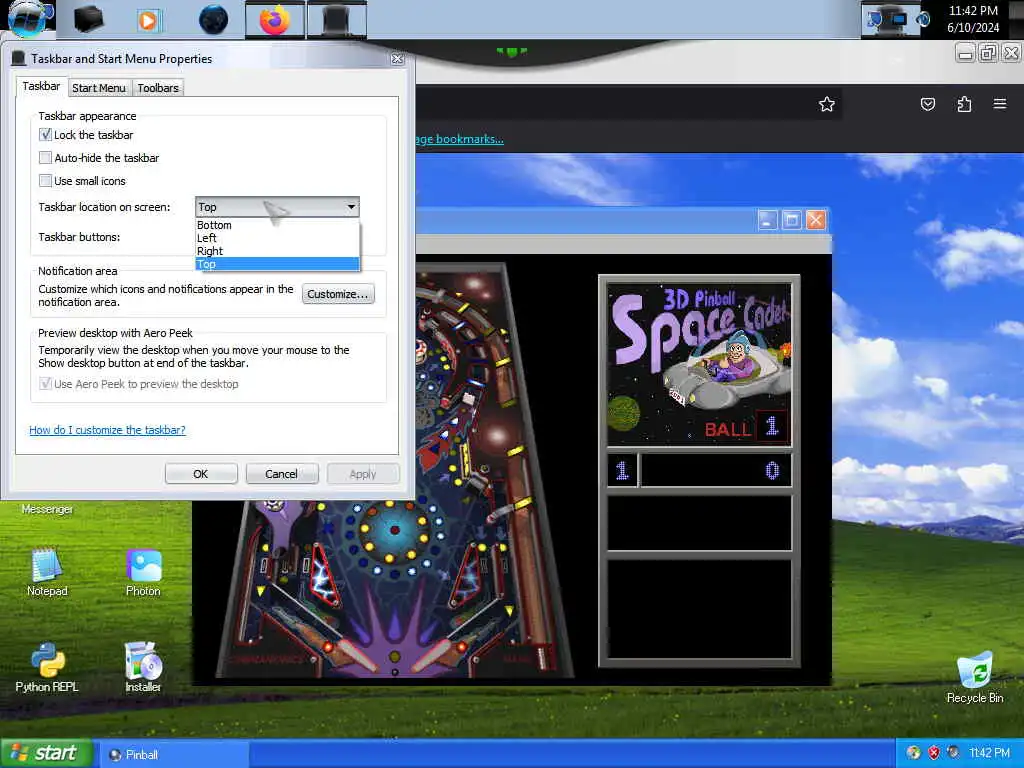This screenshot has height=768, width=1024.
Task: Maximize the Pinball window
Action: click(792, 220)
